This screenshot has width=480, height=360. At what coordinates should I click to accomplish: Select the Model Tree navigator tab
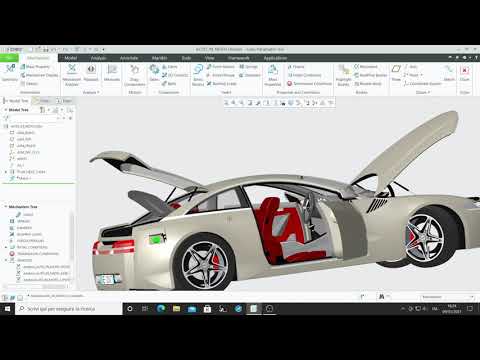click(x=16, y=101)
